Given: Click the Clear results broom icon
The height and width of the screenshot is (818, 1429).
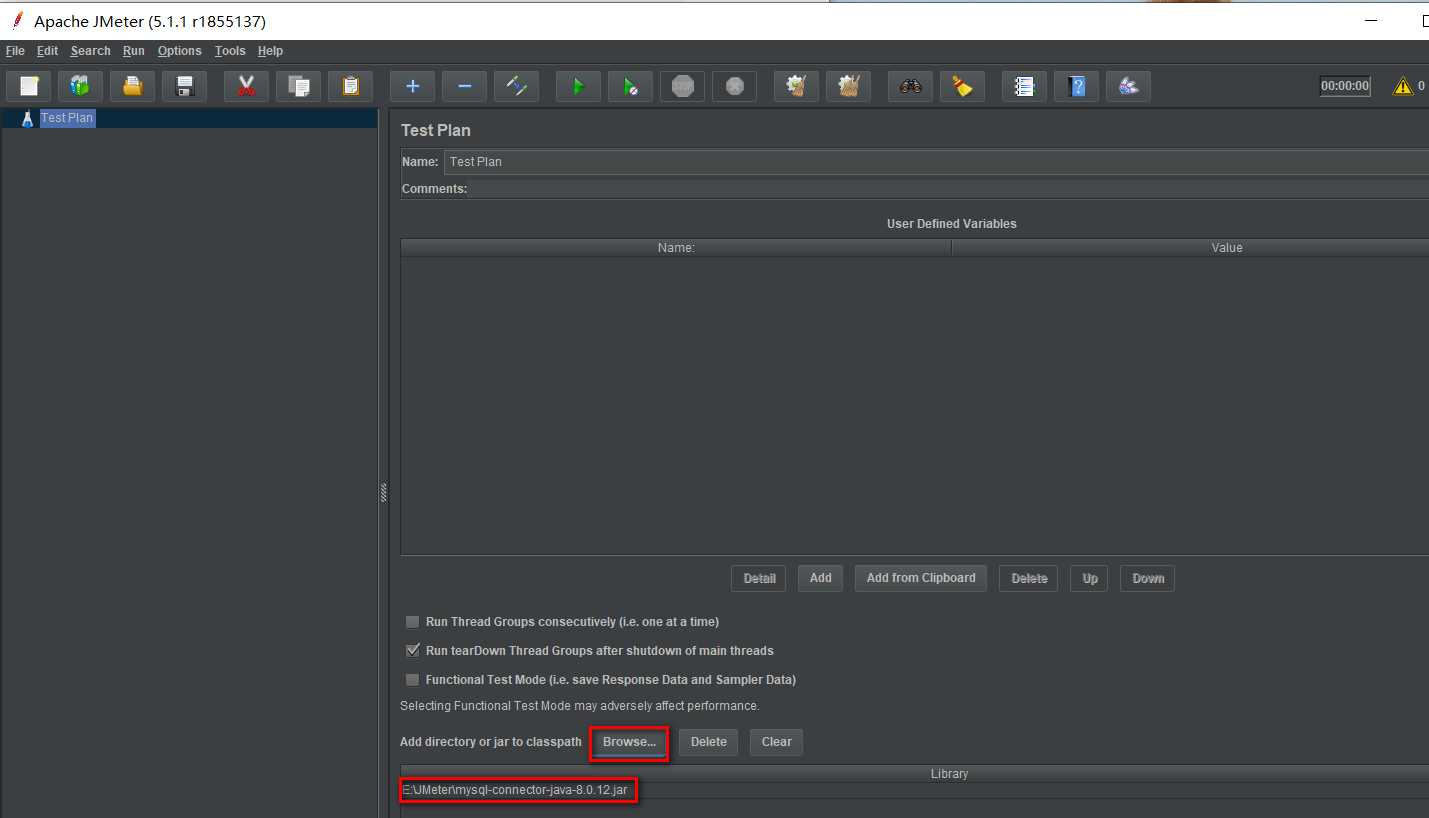Looking at the screenshot, I should [796, 86].
